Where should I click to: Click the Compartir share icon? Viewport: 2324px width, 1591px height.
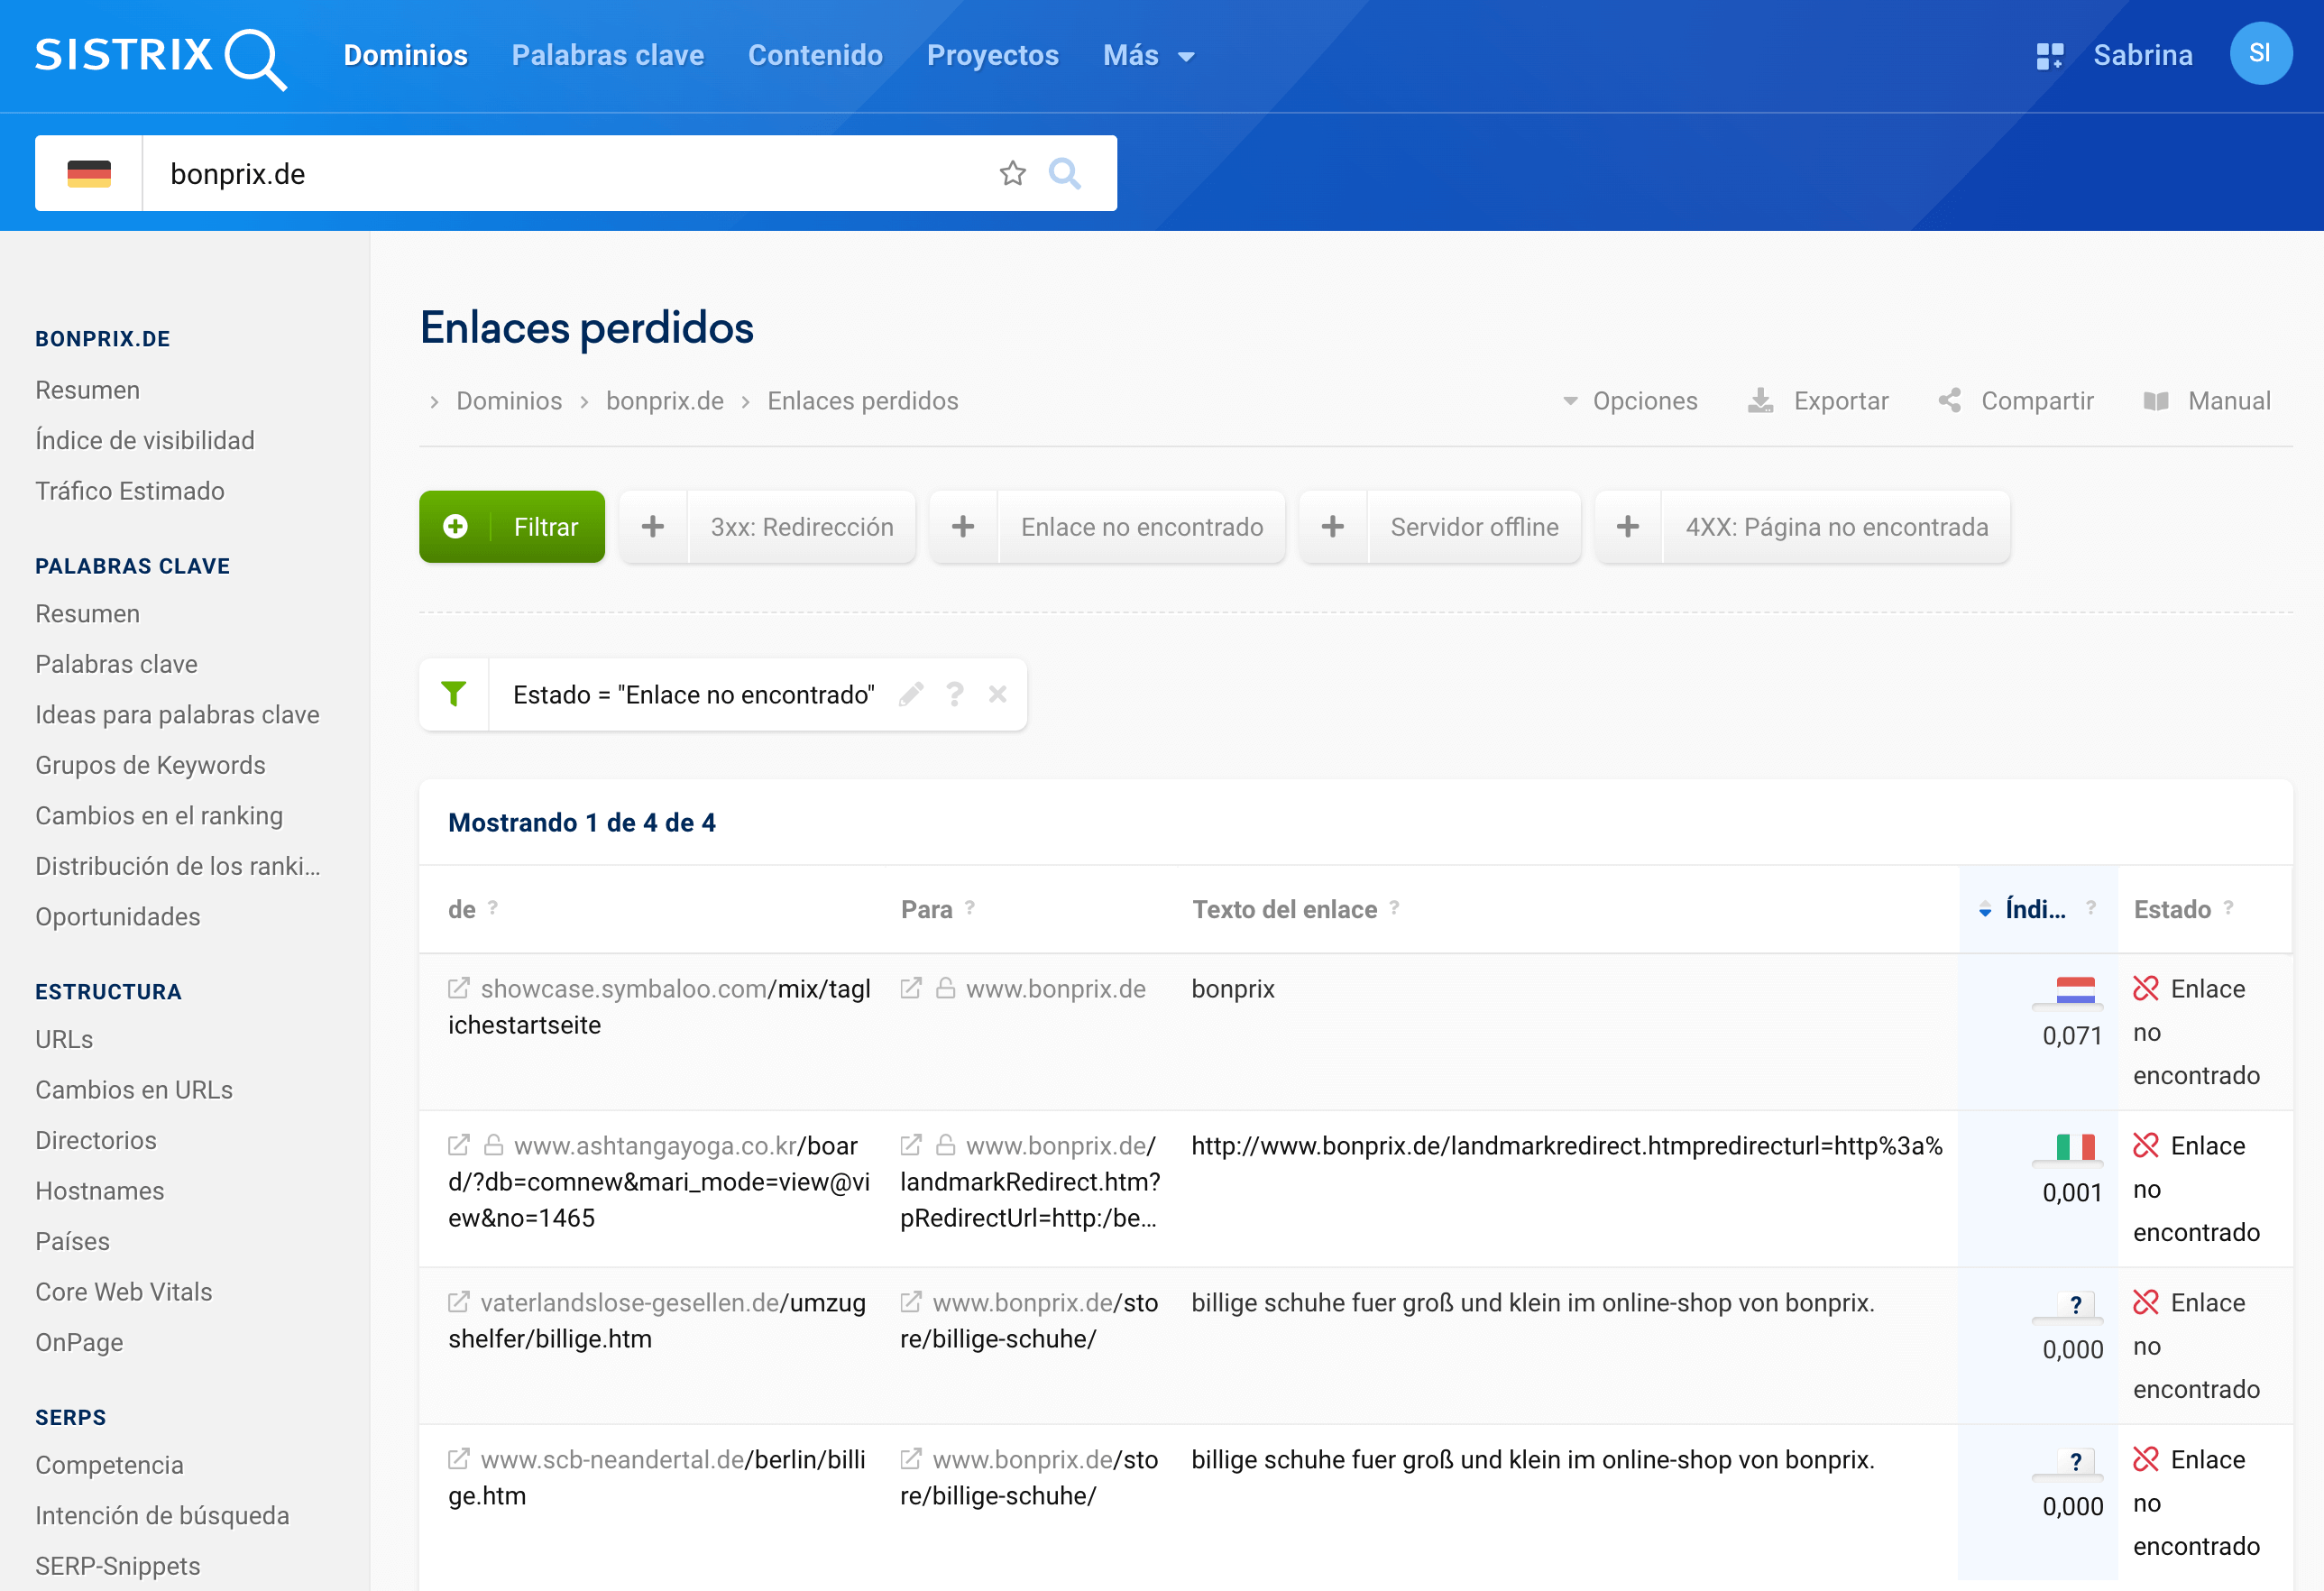pyautogui.click(x=1949, y=401)
